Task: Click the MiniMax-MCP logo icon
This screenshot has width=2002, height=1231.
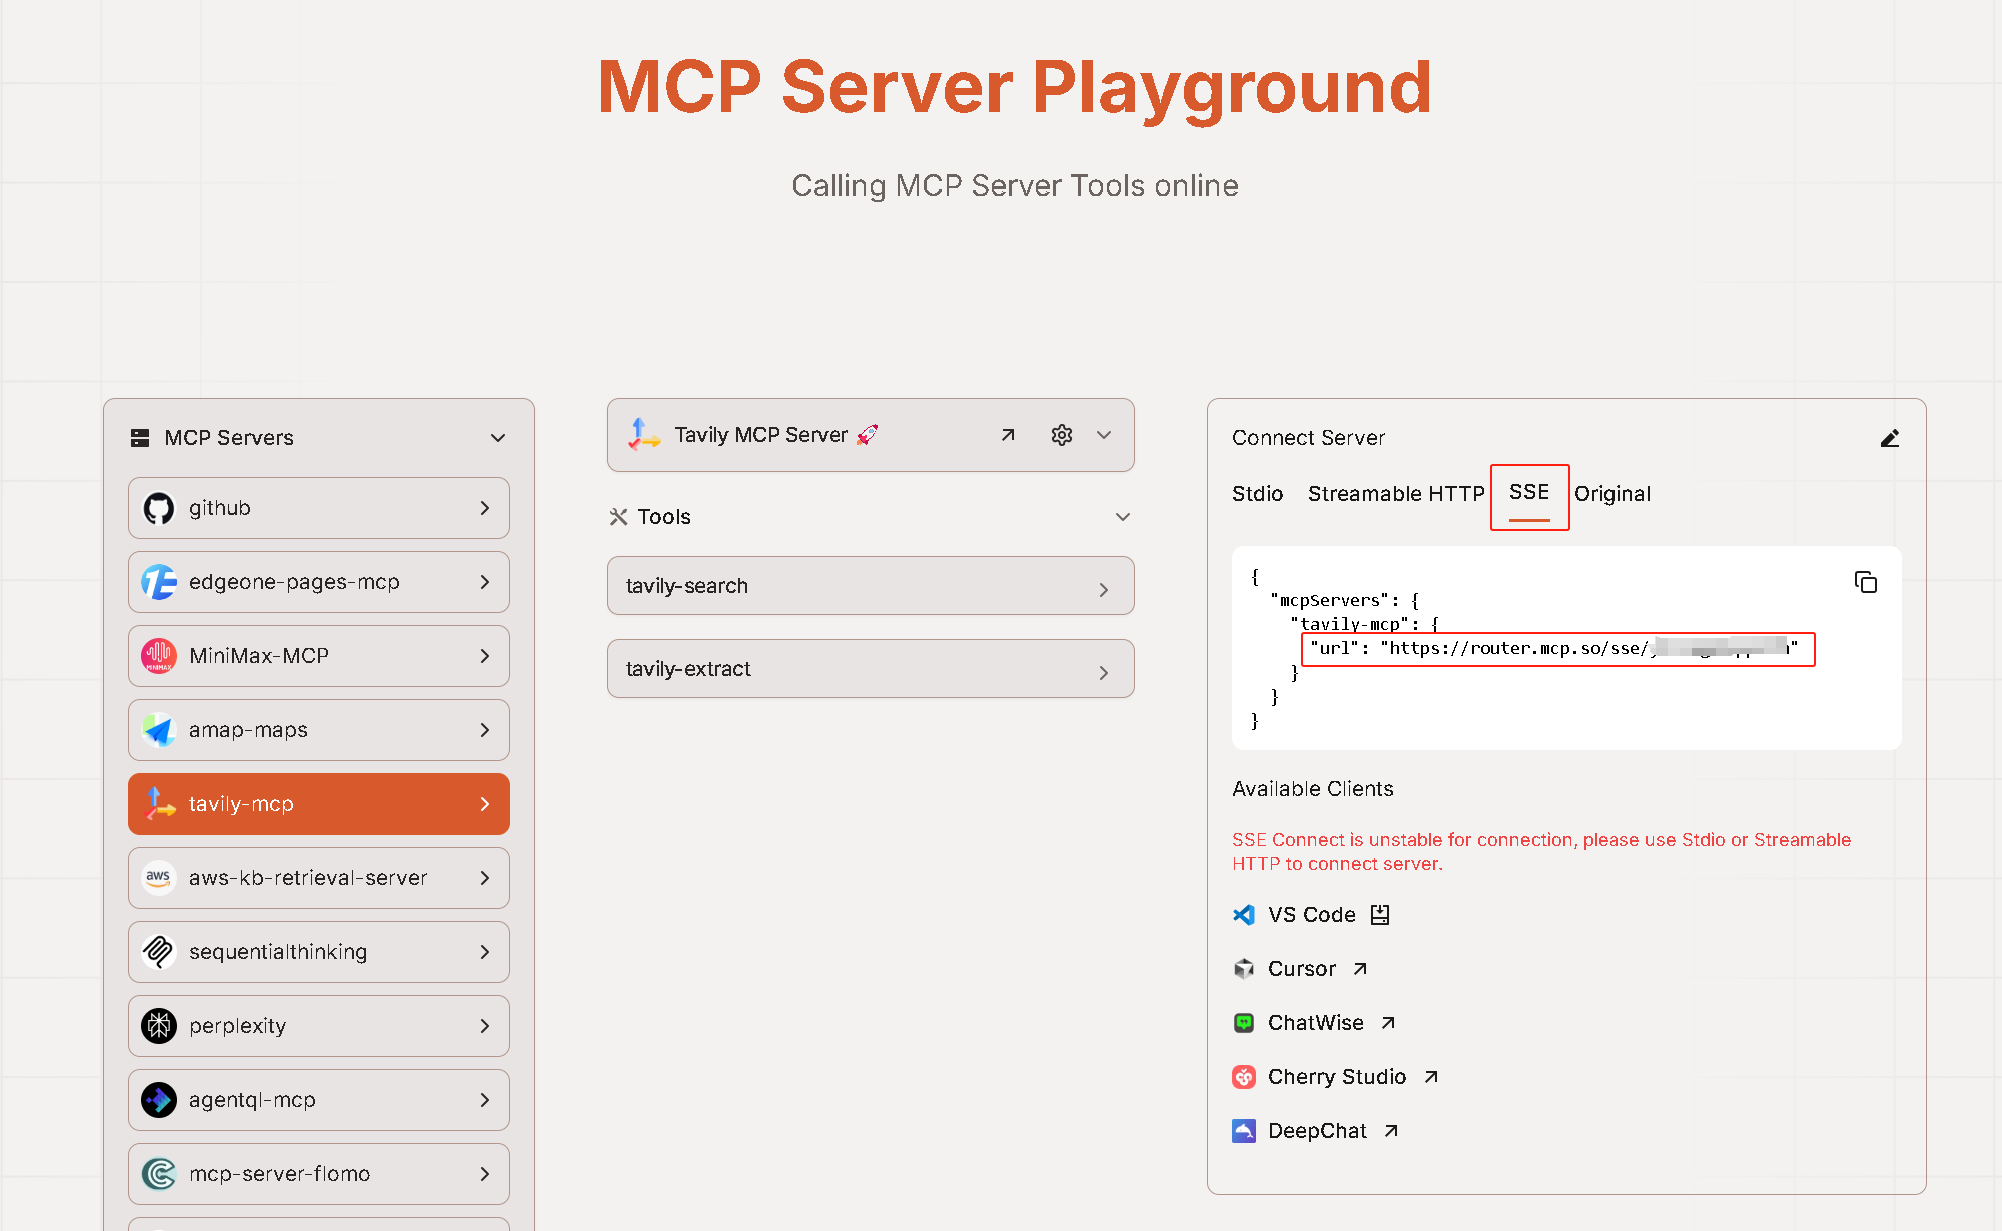Action: tap(158, 655)
